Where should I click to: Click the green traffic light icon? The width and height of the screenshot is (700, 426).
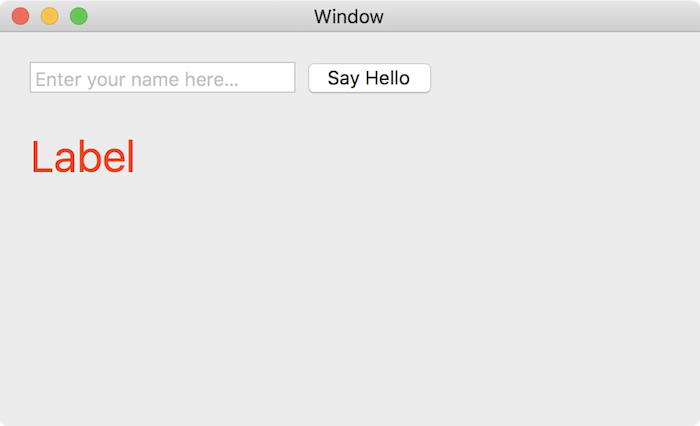(78, 16)
